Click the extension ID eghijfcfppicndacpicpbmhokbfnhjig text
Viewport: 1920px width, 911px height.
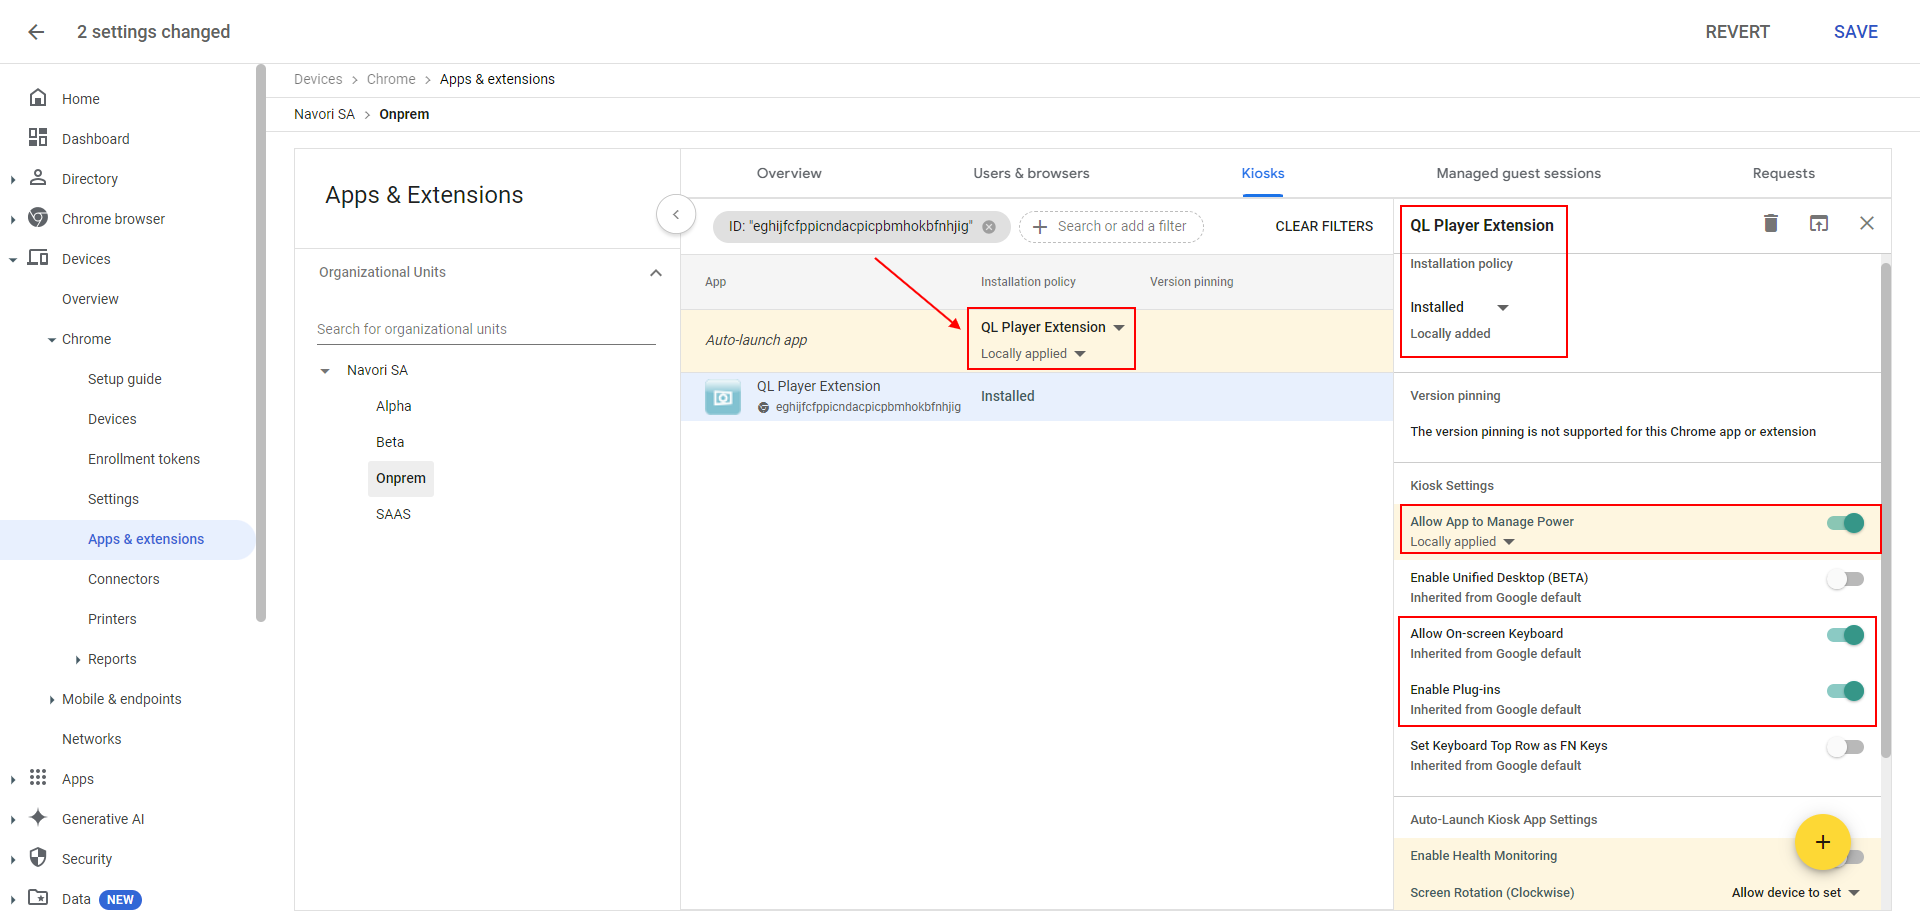(x=868, y=407)
